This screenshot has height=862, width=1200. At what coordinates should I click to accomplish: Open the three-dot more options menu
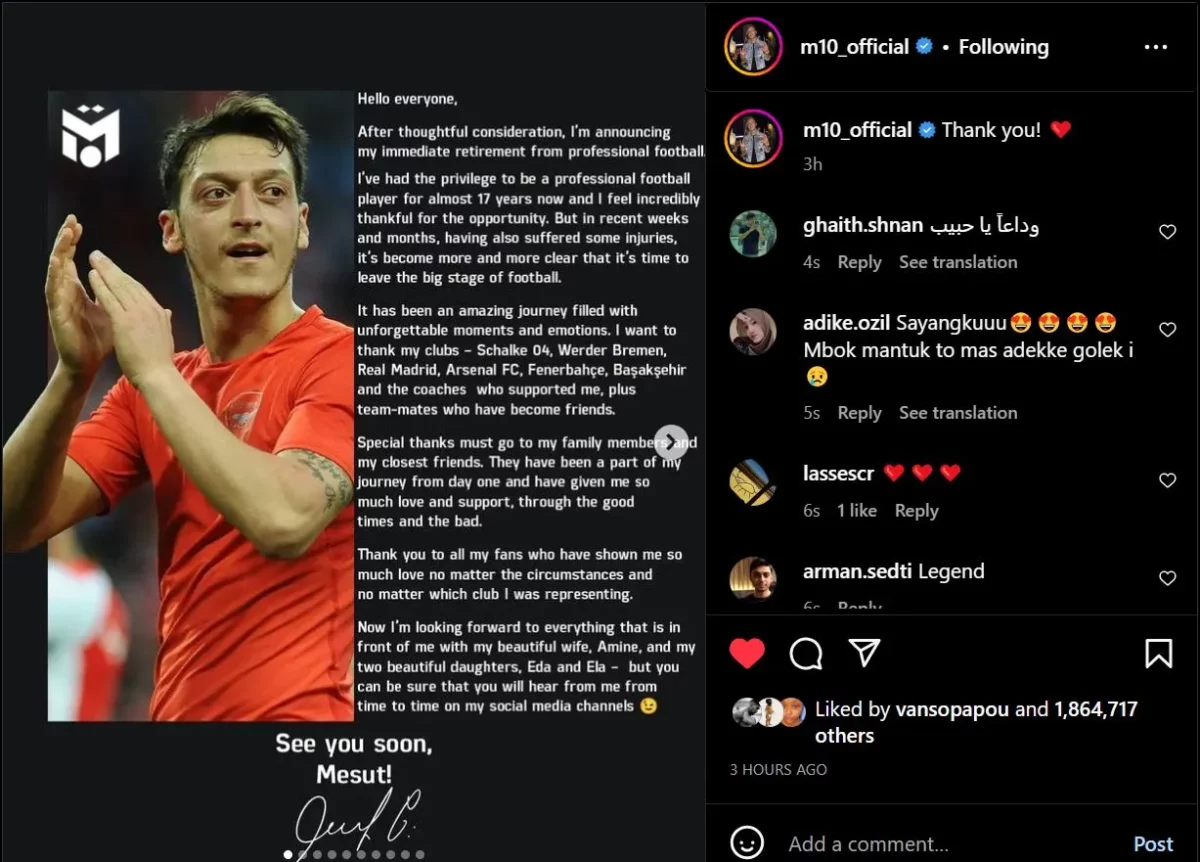[1155, 47]
